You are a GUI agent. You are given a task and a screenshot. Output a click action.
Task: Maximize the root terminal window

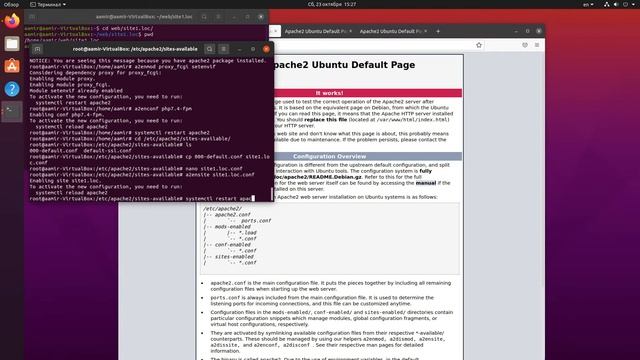pos(253,49)
